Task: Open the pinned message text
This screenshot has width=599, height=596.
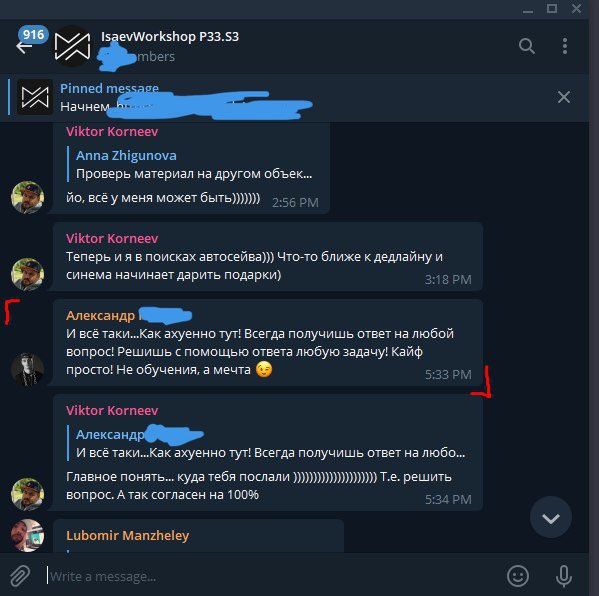Action: point(186,97)
